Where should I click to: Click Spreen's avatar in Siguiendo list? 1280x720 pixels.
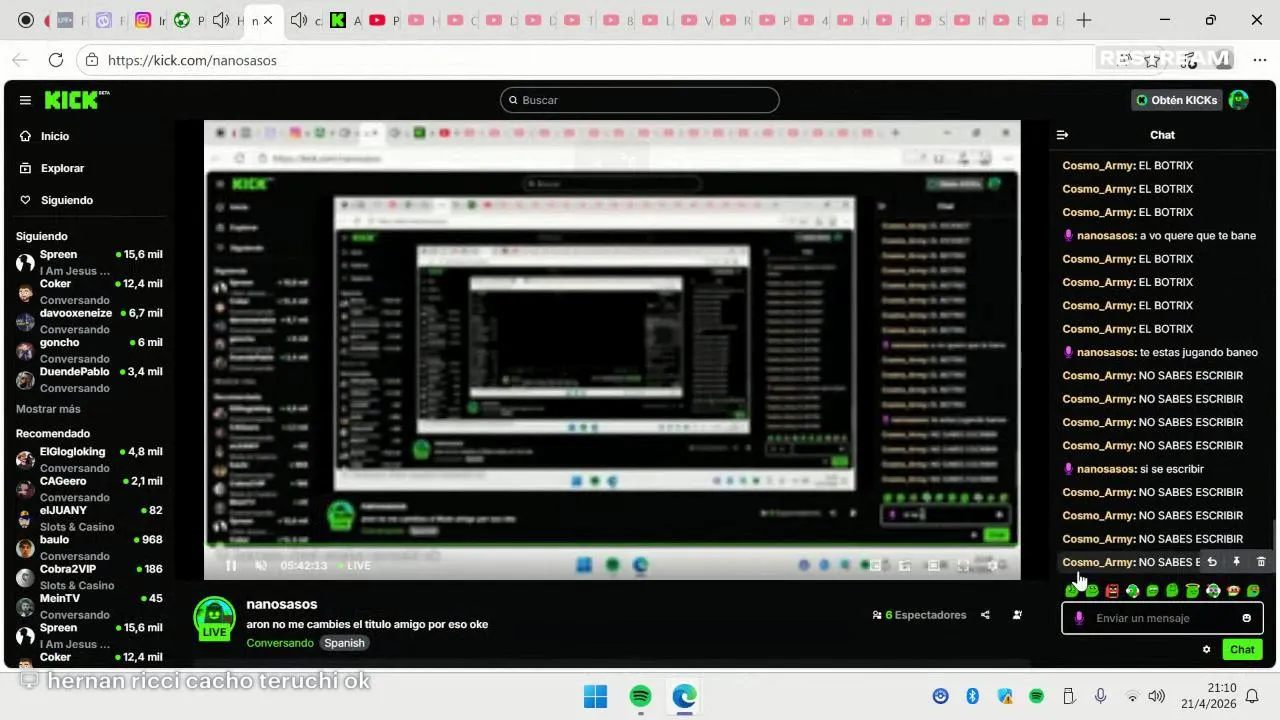[x=25, y=263]
